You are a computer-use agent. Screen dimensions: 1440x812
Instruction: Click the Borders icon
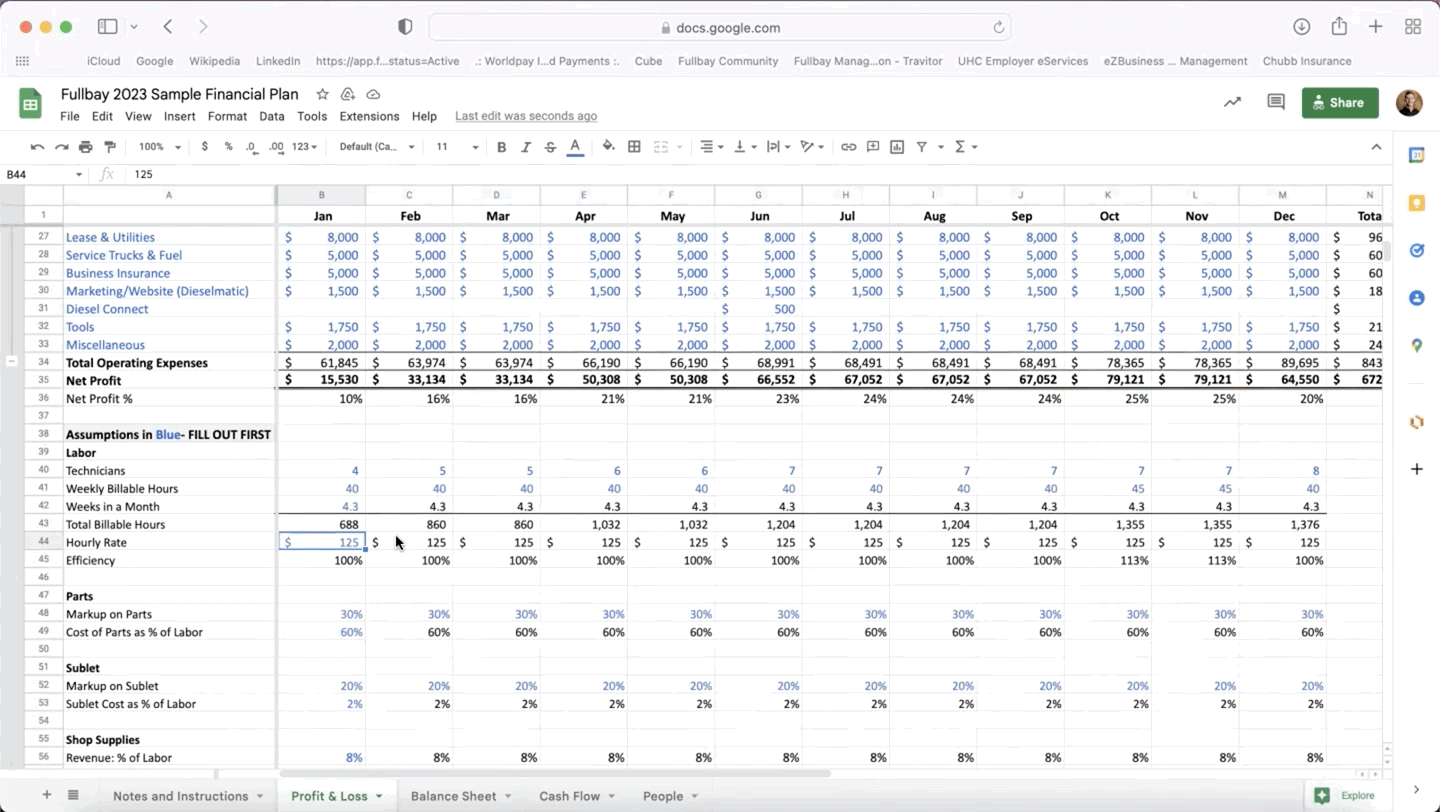point(634,147)
